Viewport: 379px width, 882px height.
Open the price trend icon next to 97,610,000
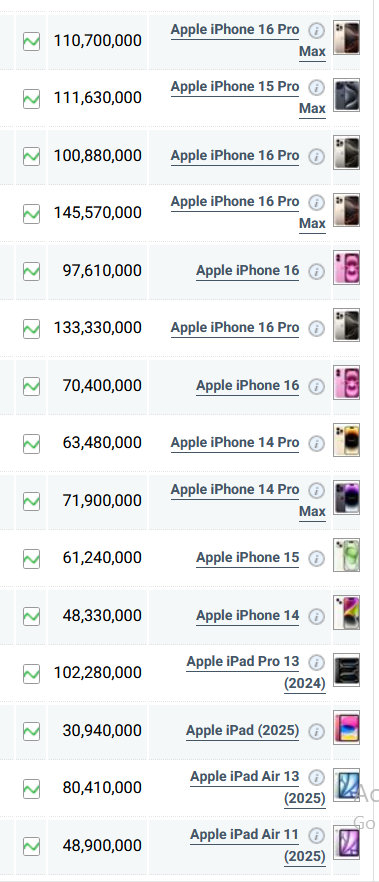point(31,272)
